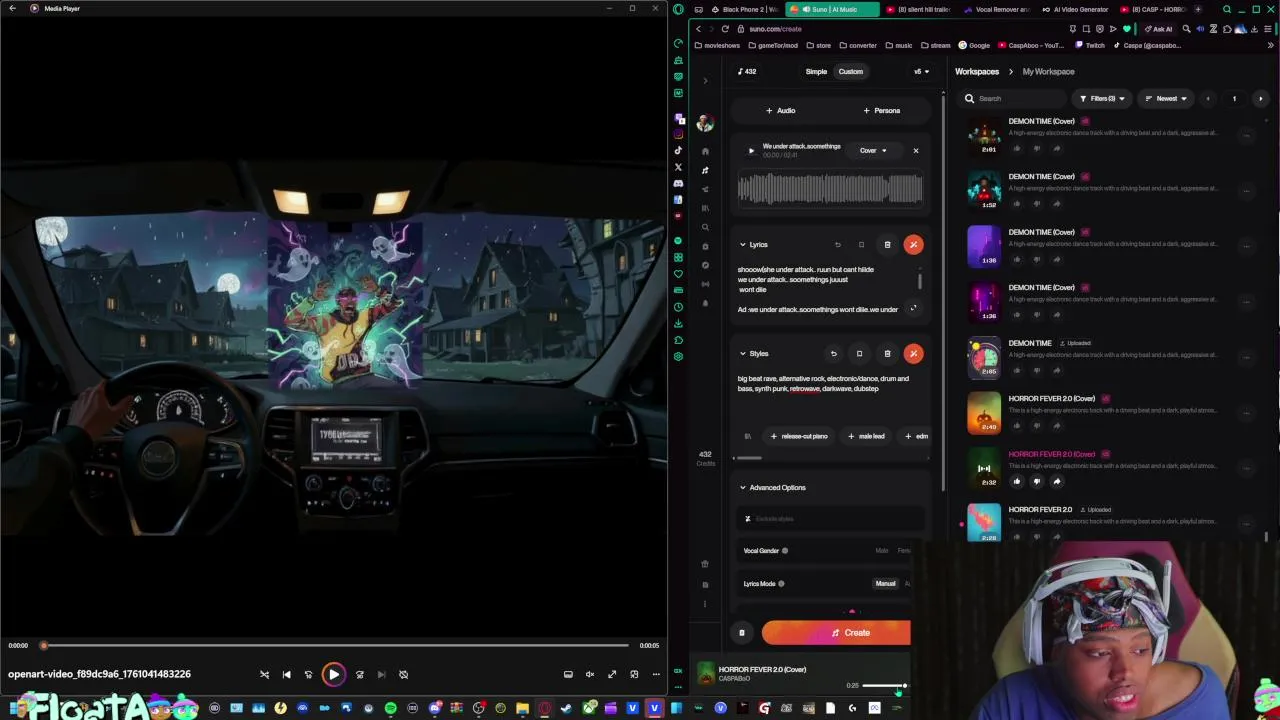Collapse the Lyrics section
1280x720 pixels.
(x=743, y=244)
